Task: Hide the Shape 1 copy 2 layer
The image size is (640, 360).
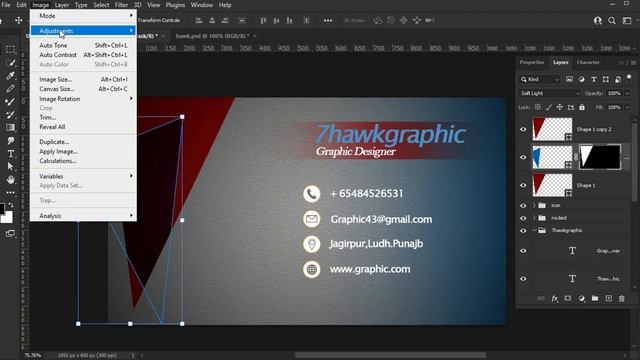Action: click(x=523, y=129)
